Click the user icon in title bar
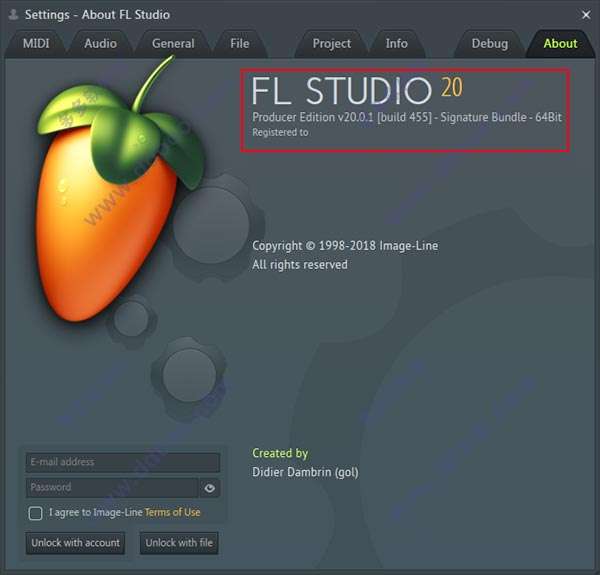The height and width of the screenshot is (575, 600). coord(14,15)
